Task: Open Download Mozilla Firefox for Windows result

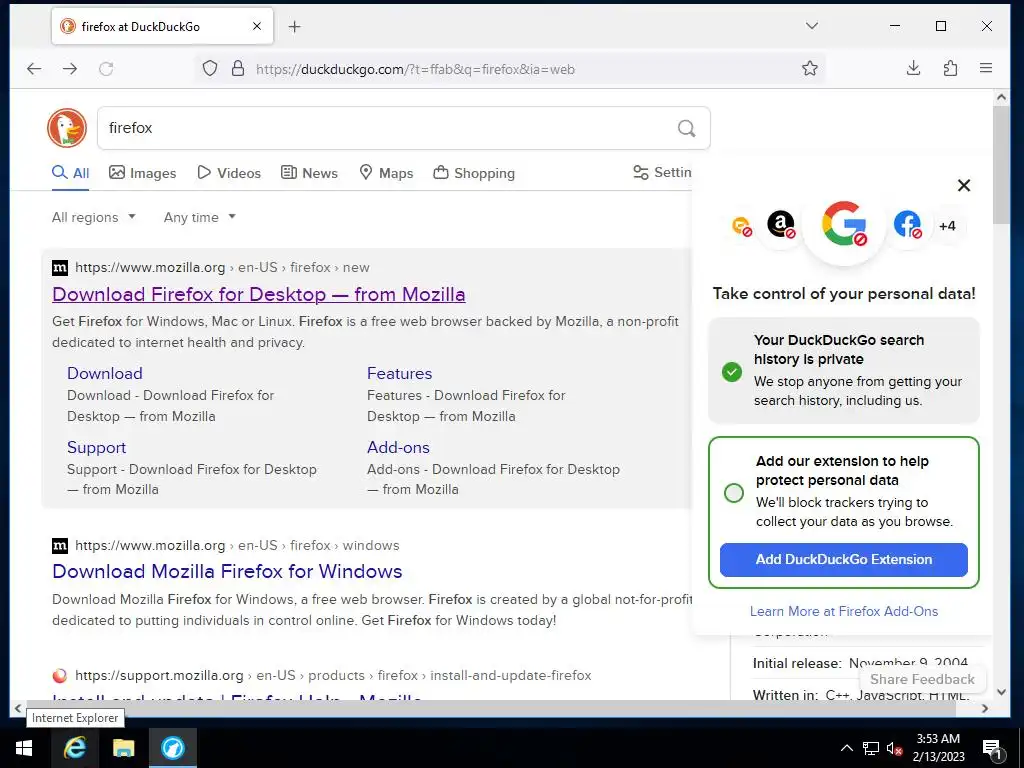Action: (227, 571)
